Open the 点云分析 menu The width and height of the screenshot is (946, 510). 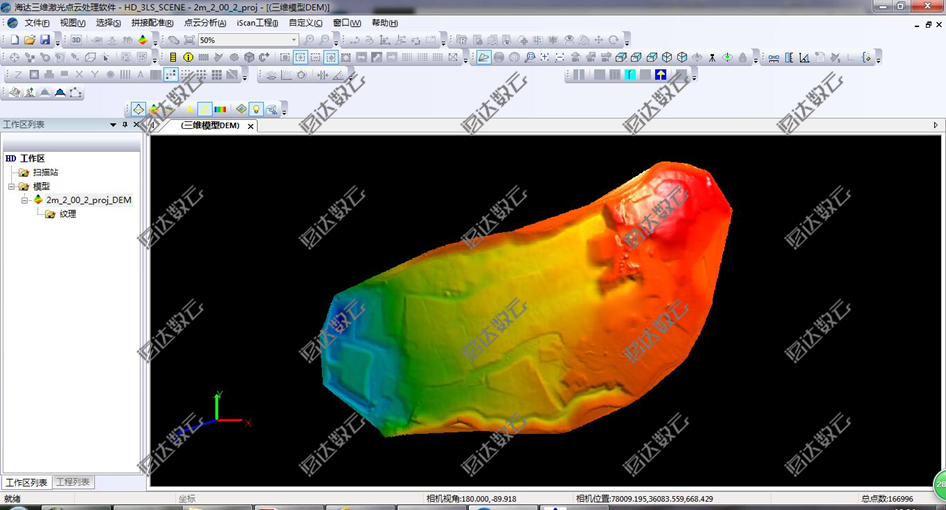[204, 23]
